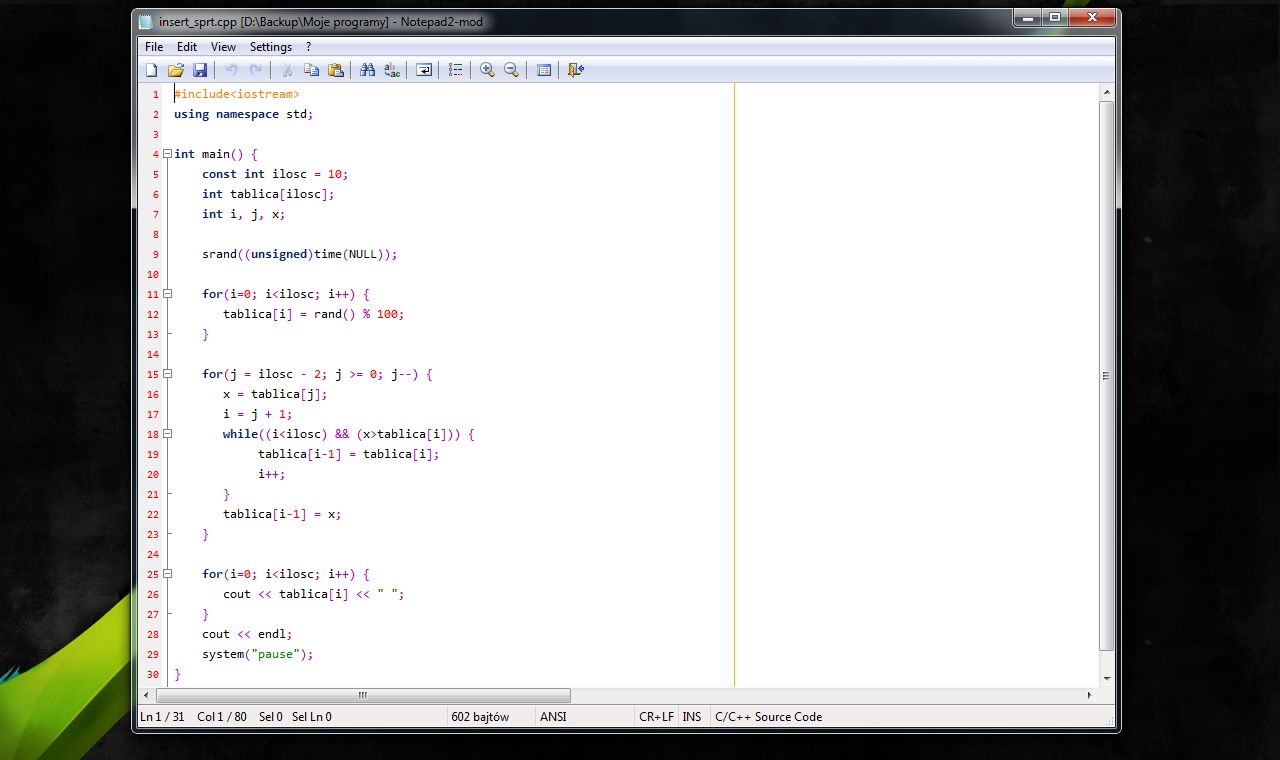Image resolution: width=1280 pixels, height=760 pixels.
Task: Click the ANSI encoding status bar field
Action: click(x=553, y=717)
